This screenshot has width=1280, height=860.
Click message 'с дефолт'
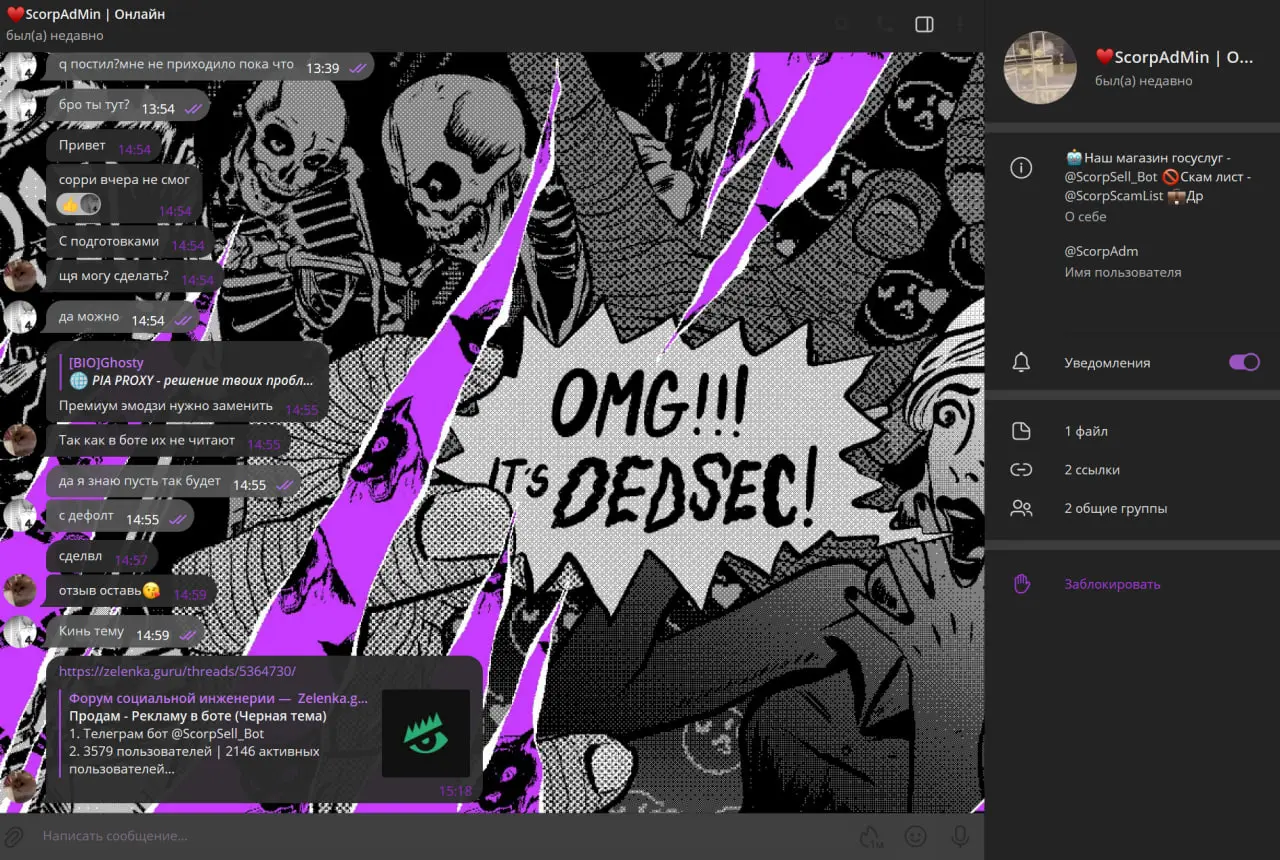click(120, 516)
